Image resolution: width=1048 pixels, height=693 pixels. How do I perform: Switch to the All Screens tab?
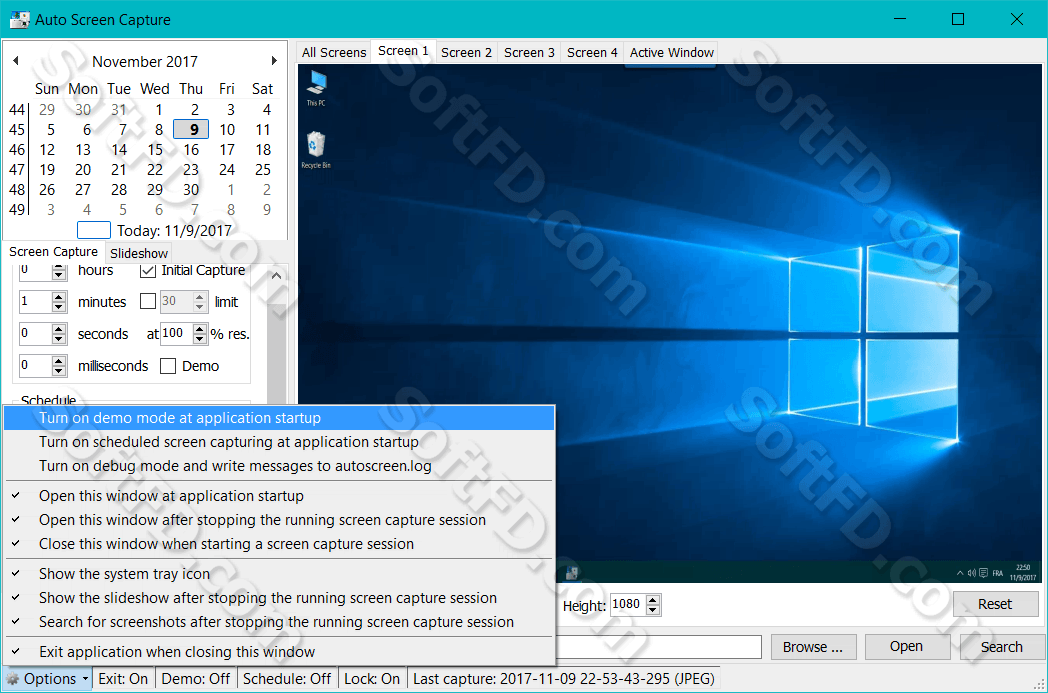click(x=334, y=52)
